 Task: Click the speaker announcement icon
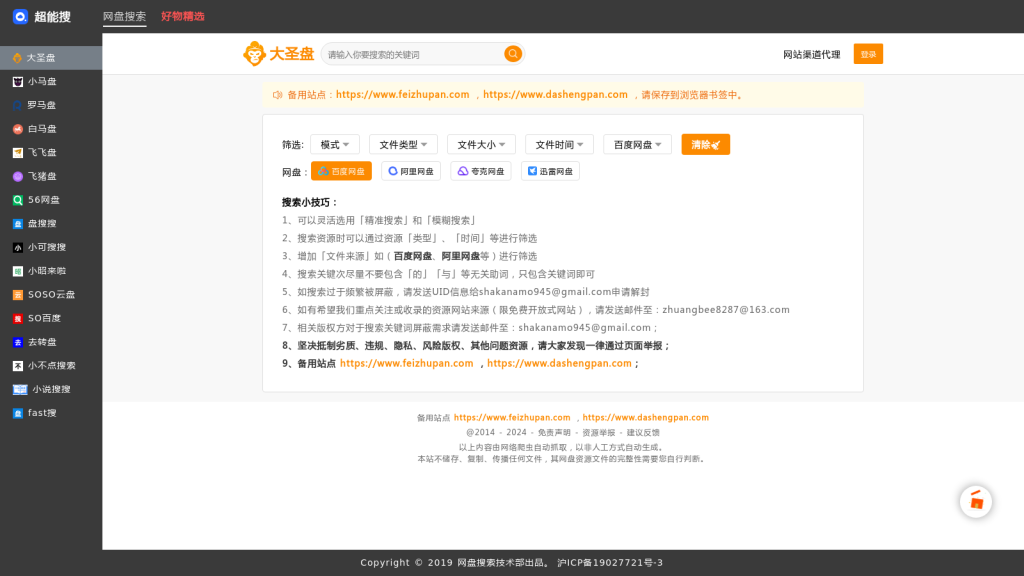pyautogui.click(x=278, y=95)
